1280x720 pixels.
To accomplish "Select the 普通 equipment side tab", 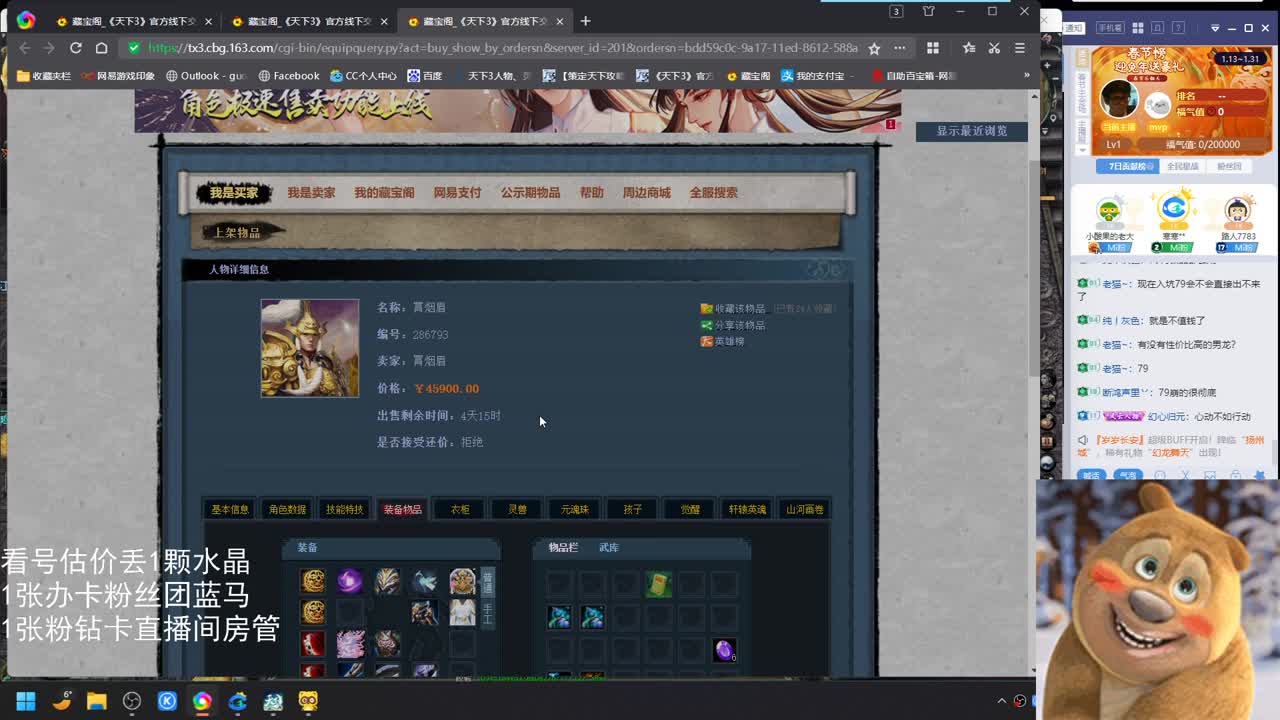I will click(x=488, y=582).
